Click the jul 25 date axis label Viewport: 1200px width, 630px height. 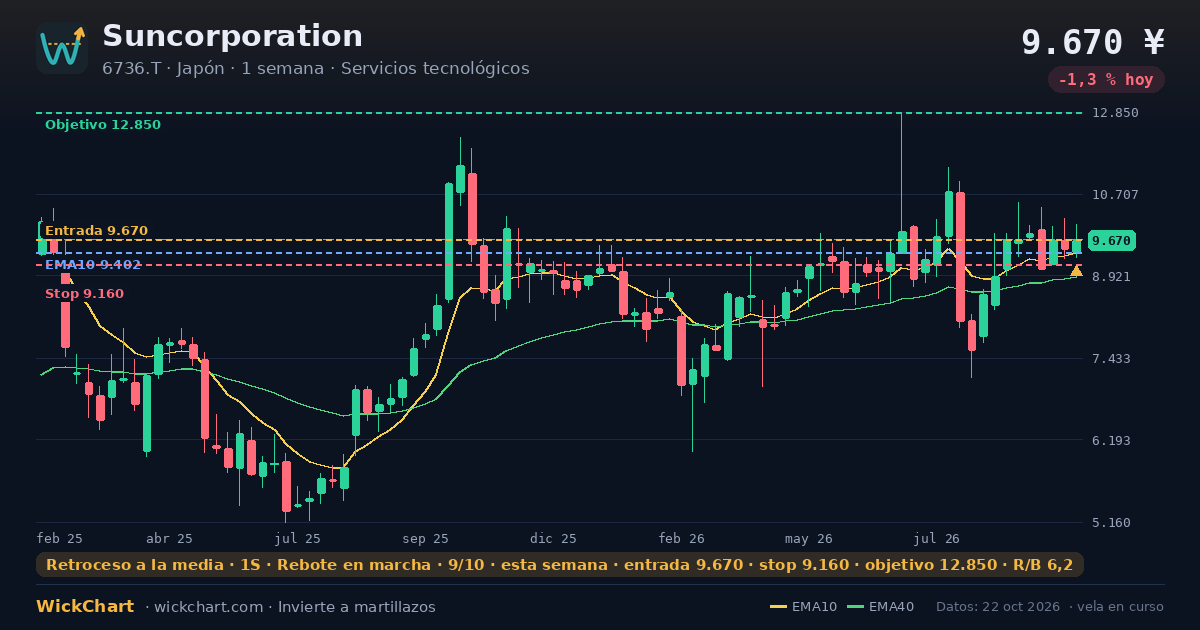298,539
